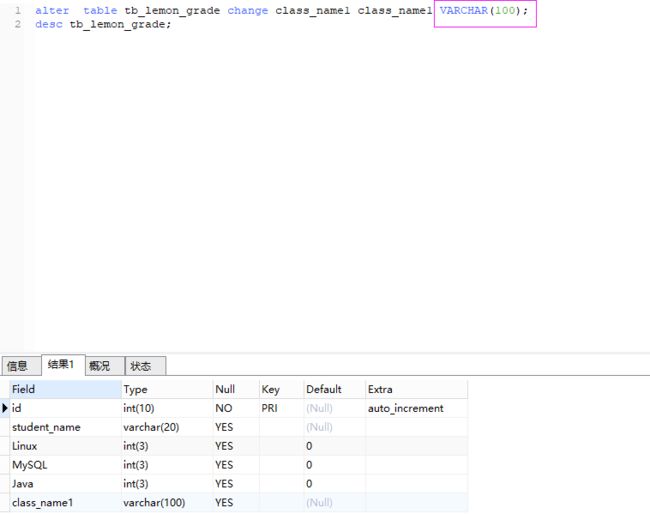Click the Null column header
This screenshot has height=514, width=650.
point(236,390)
